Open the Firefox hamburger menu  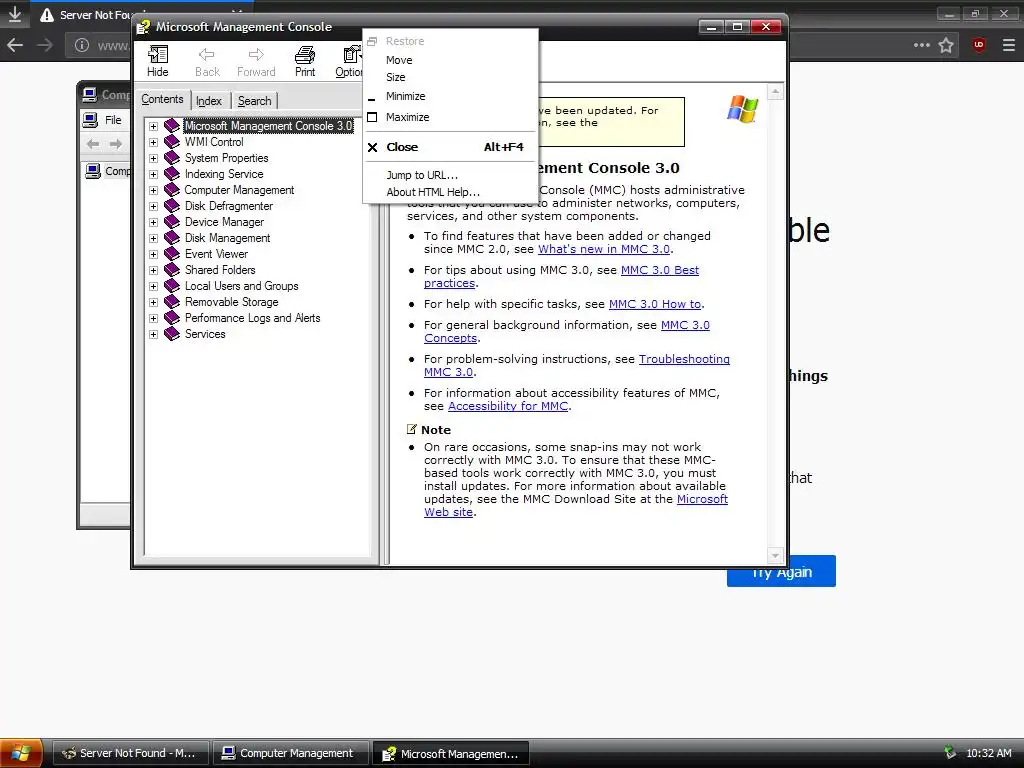(1009, 45)
